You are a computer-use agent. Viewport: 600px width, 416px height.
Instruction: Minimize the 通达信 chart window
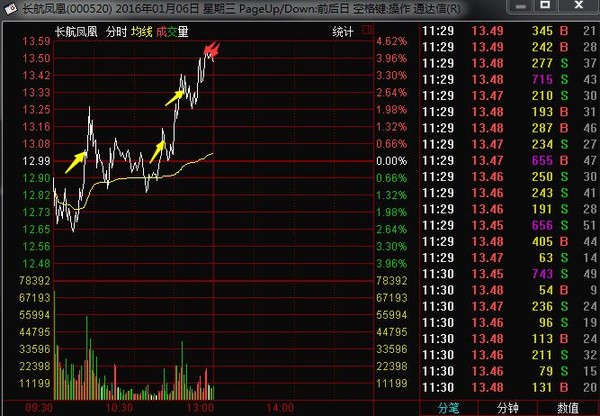tap(520, 6)
